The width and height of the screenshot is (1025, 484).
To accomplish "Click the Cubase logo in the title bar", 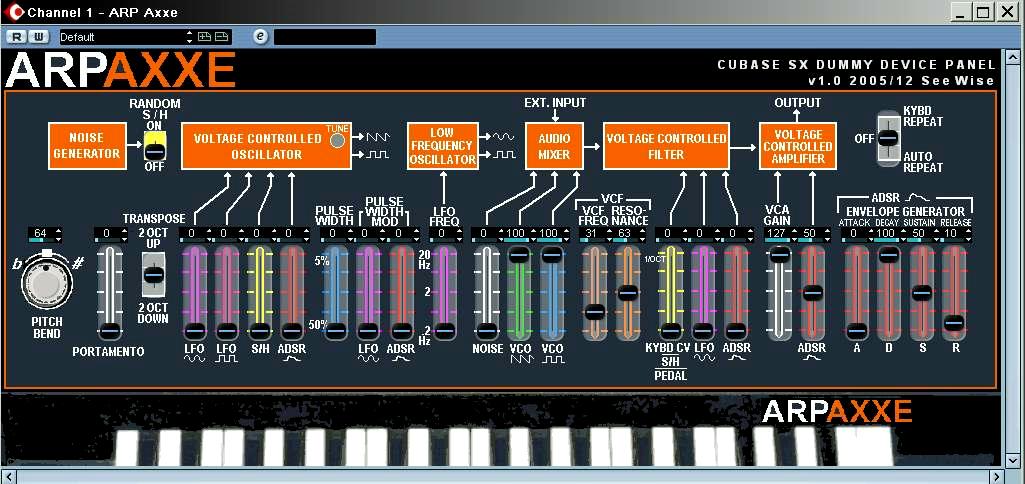I will pos(14,12).
